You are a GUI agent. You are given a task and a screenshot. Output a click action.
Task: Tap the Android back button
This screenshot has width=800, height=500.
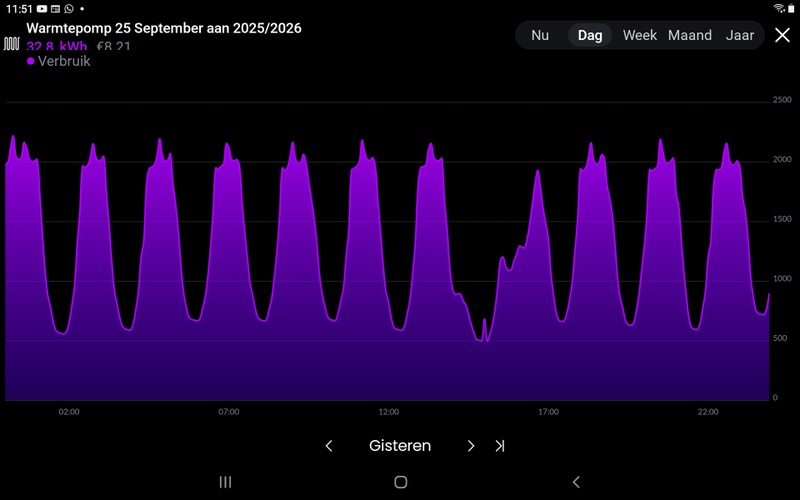pos(576,482)
